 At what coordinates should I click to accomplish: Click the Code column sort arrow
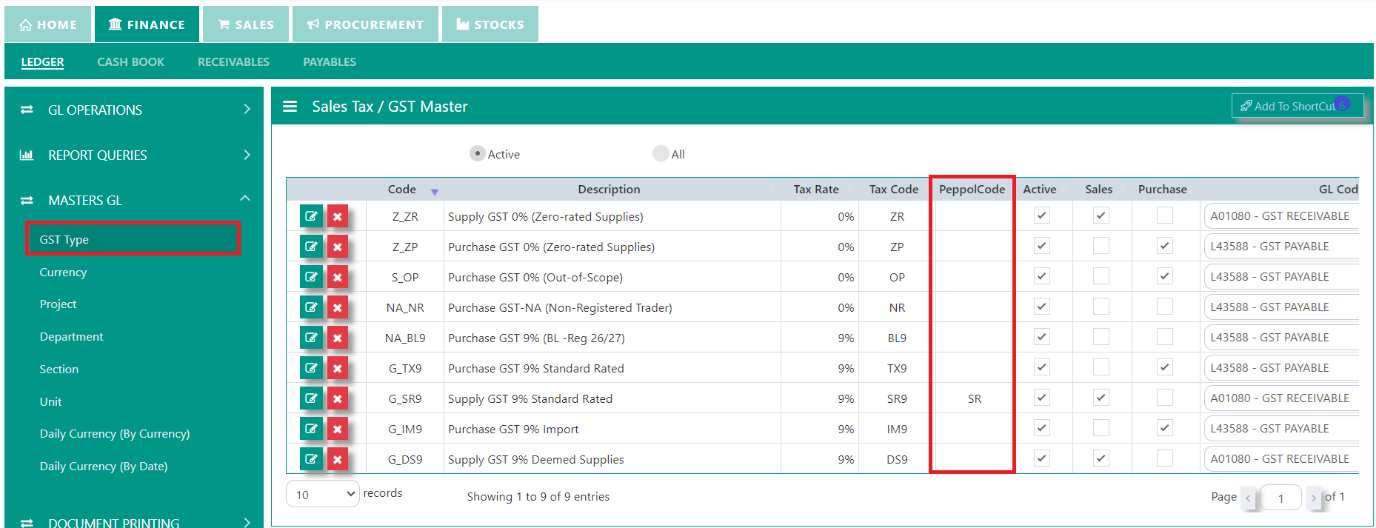coord(434,191)
